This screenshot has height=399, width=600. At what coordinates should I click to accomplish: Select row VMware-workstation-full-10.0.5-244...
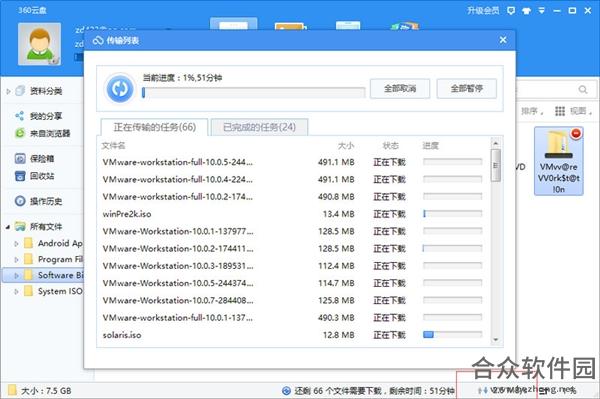click(x=293, y=162)
